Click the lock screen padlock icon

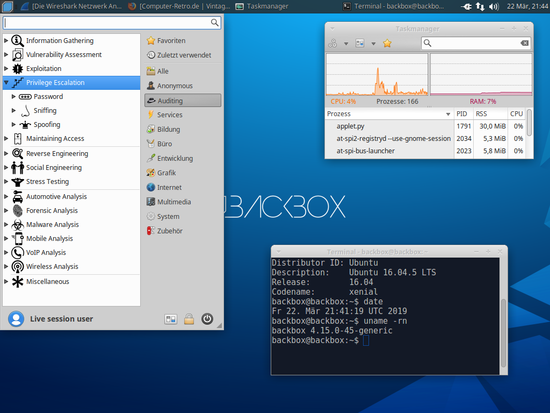[189, 319]
